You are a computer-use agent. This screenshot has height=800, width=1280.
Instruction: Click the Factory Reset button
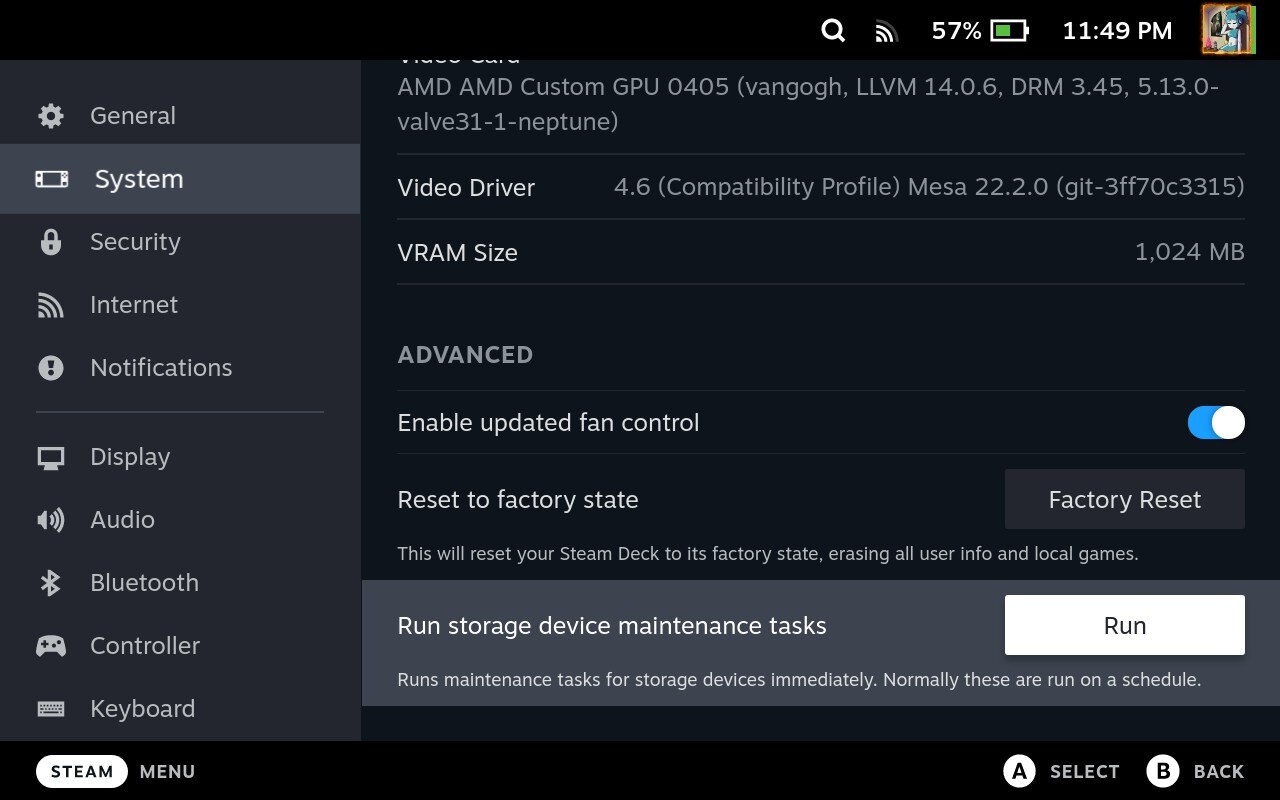click(1124, 499)
